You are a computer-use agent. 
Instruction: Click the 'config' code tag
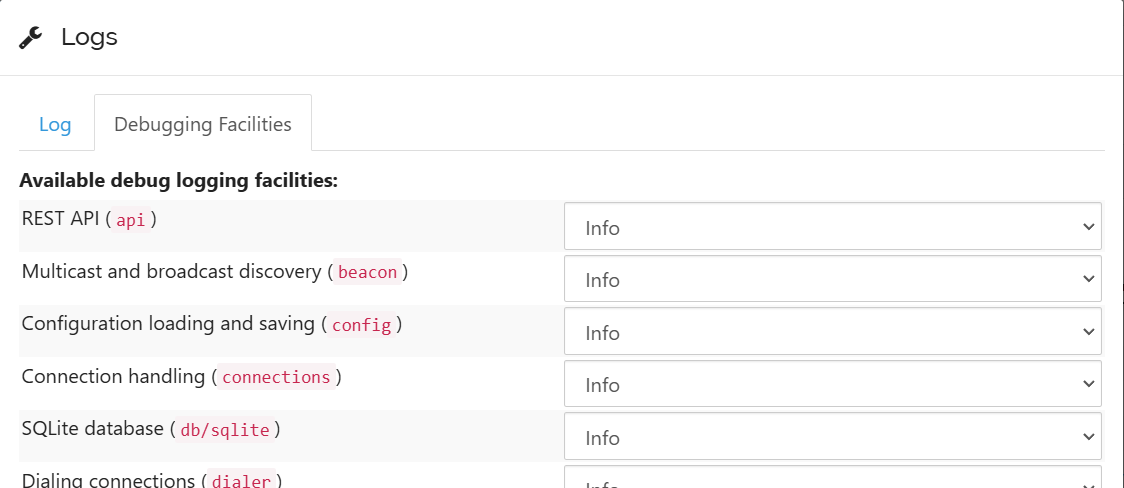(361, 325)
